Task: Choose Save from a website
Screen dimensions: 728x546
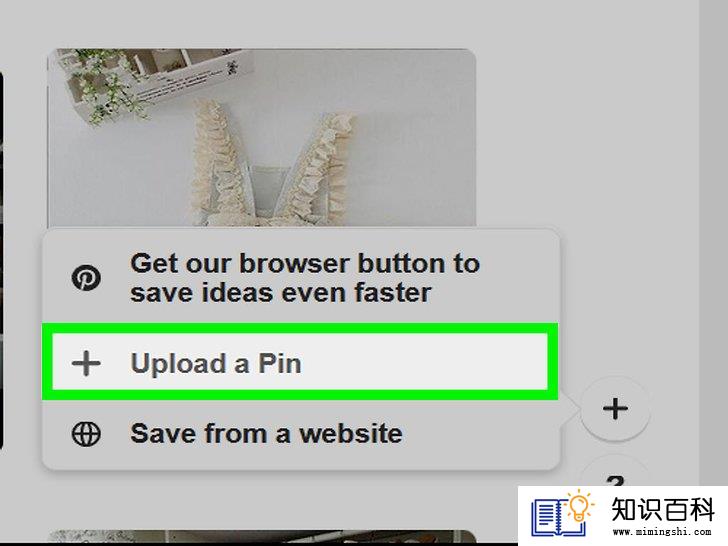Action: coord(300,434)
